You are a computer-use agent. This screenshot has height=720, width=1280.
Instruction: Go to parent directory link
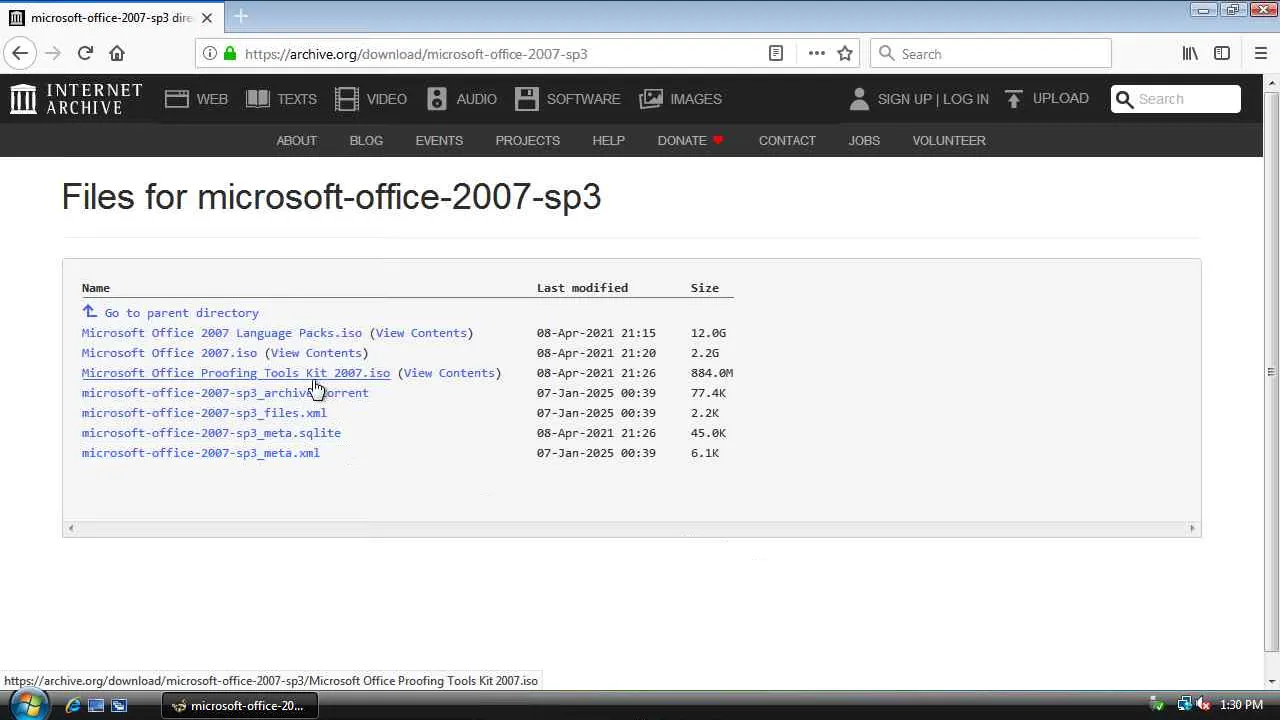170,313
